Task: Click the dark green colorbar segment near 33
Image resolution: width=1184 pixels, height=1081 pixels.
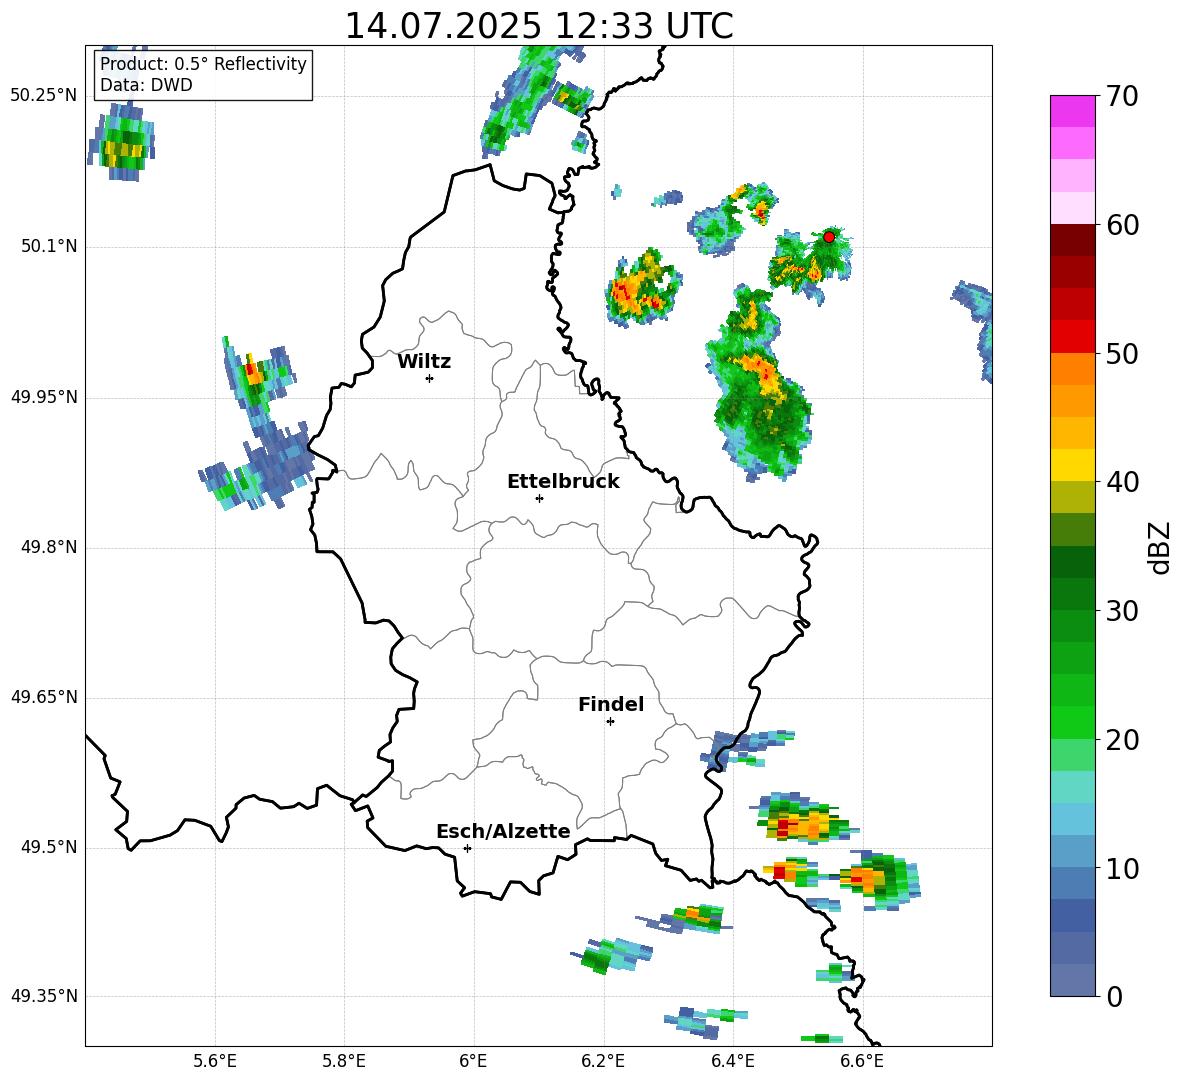Action: pos(1072,562)
